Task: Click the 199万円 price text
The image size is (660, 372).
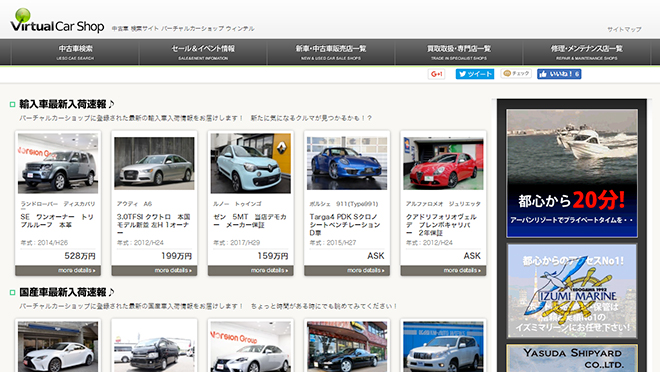Action: coord(177,256)
